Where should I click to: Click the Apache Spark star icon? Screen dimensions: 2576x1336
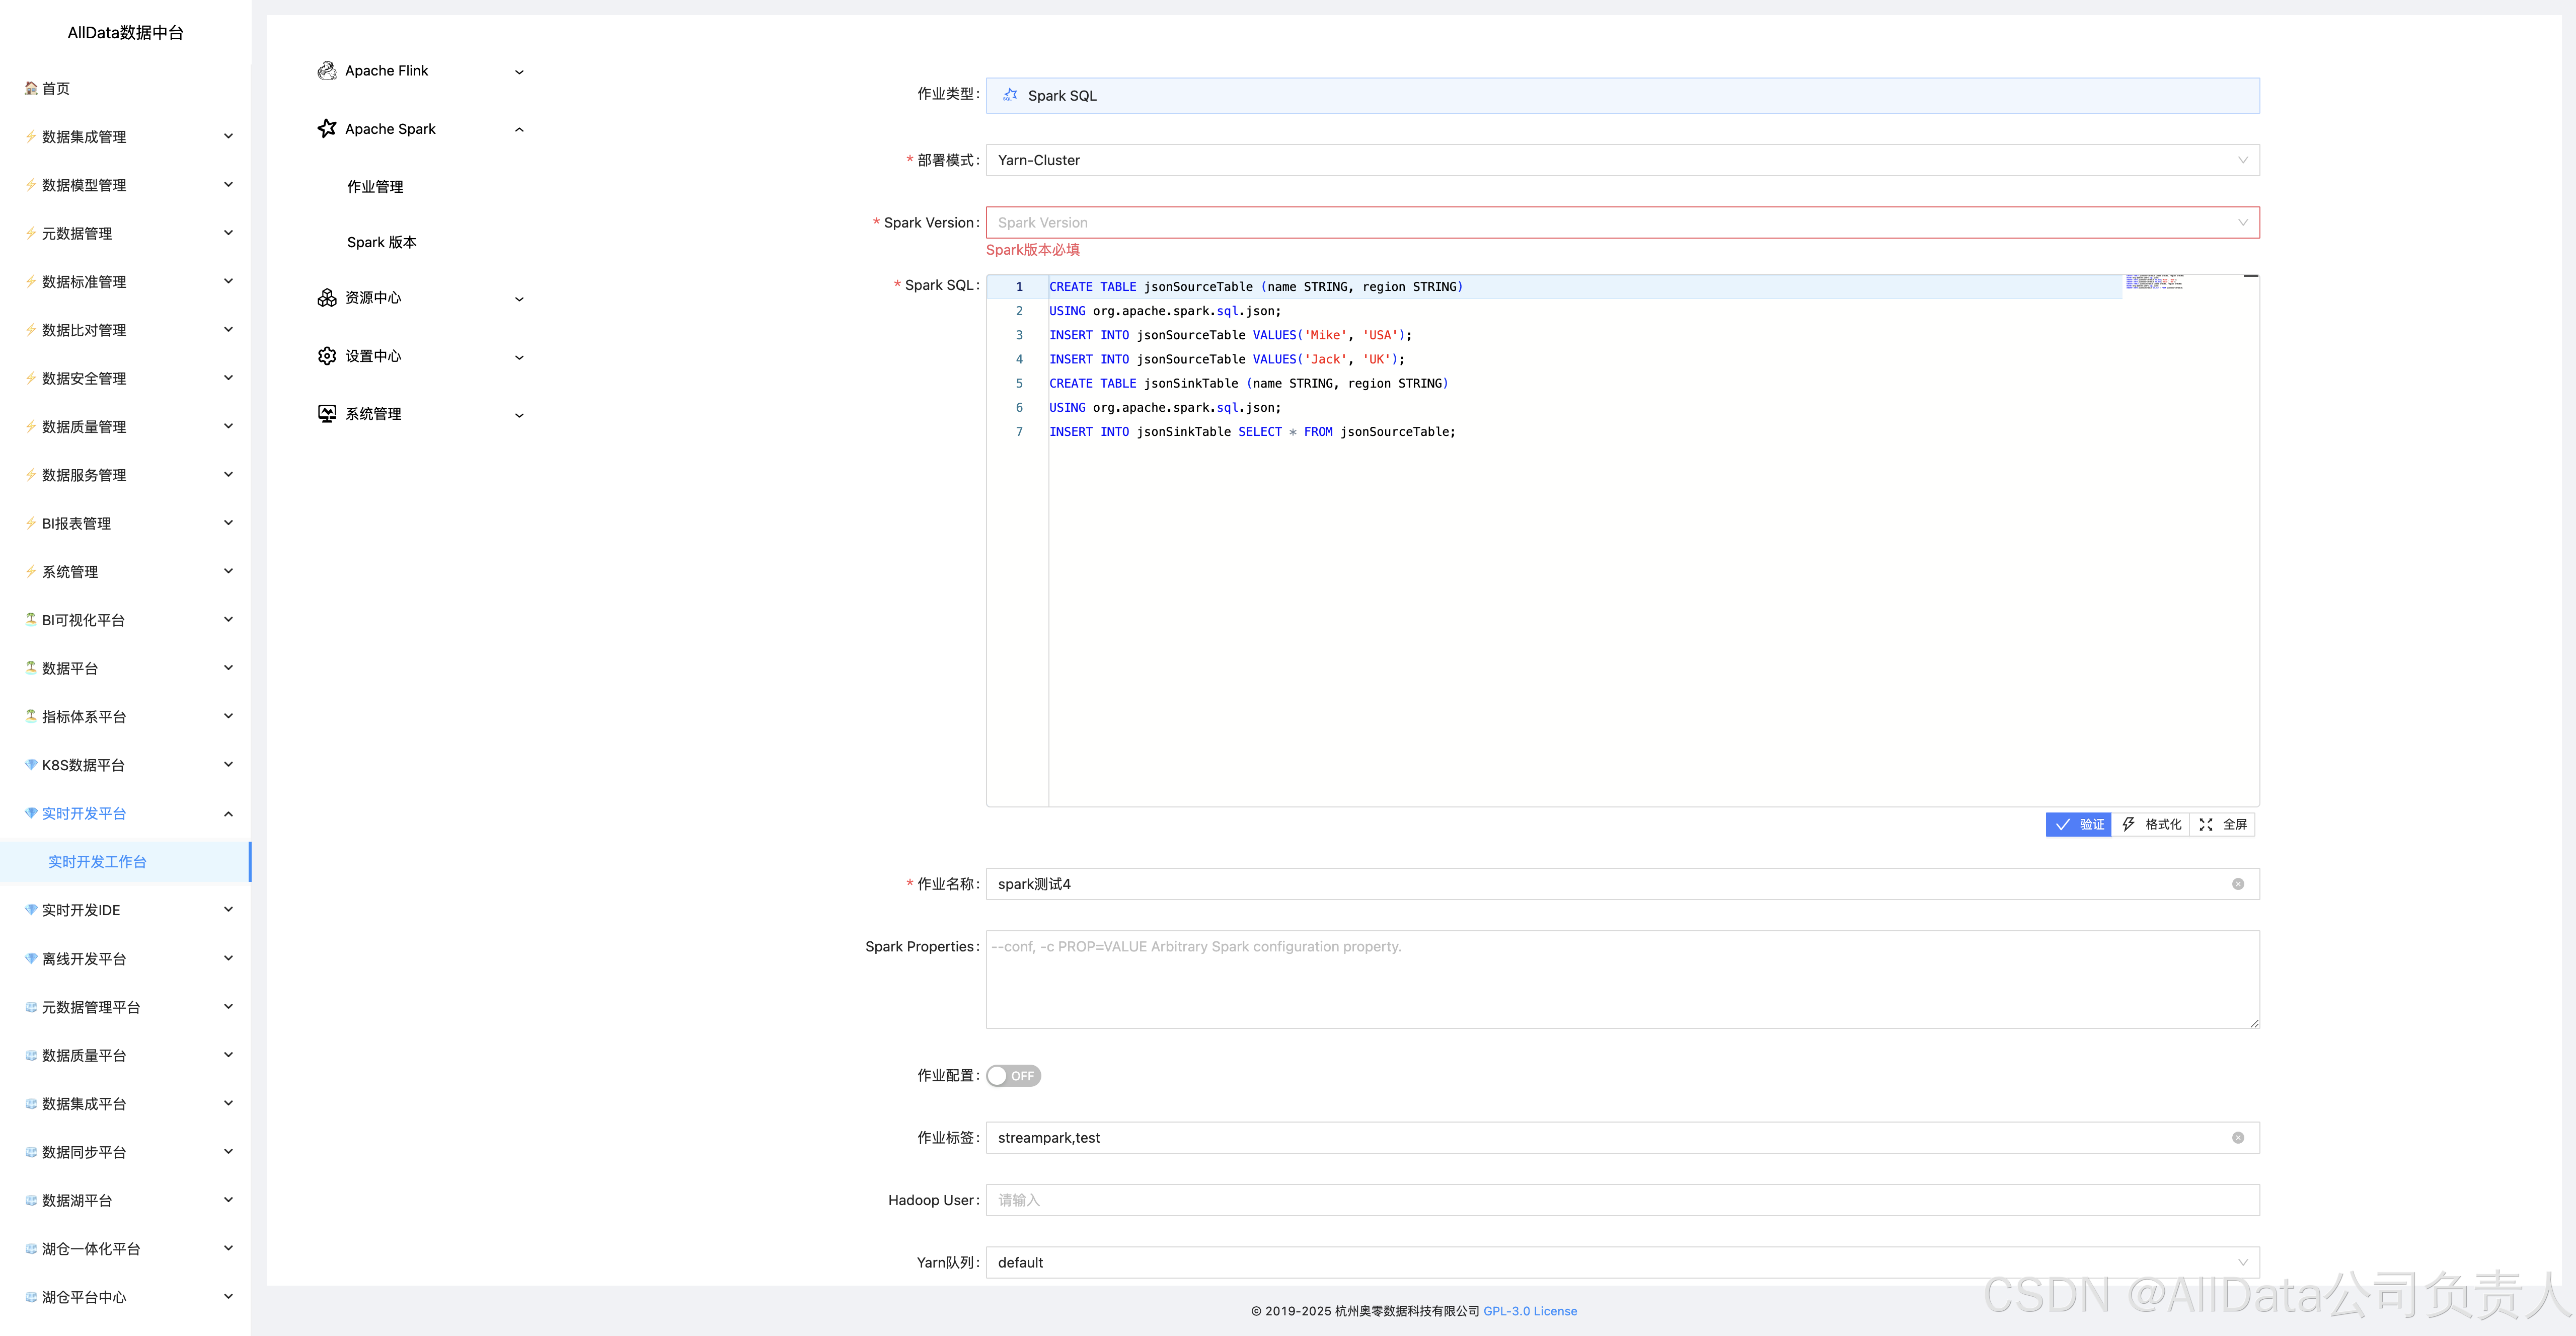click(327, 128)
